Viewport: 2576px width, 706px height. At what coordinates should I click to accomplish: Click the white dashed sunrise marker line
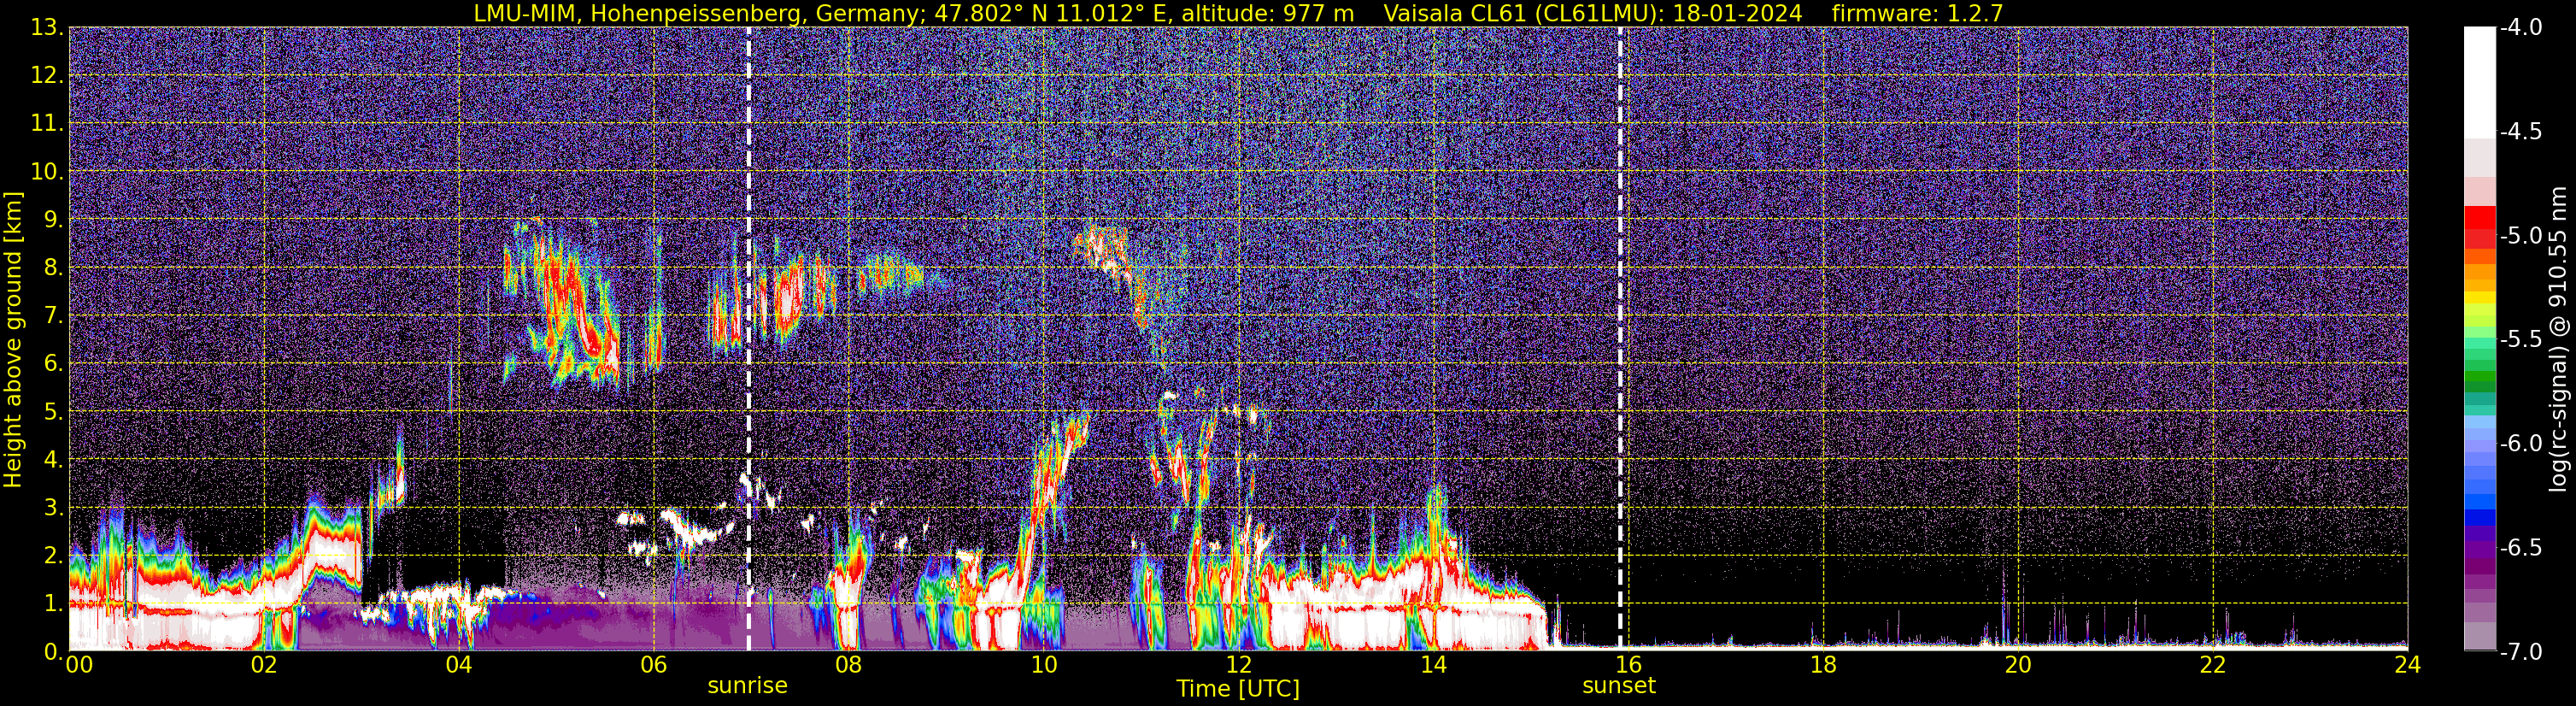tap(748, 339)
